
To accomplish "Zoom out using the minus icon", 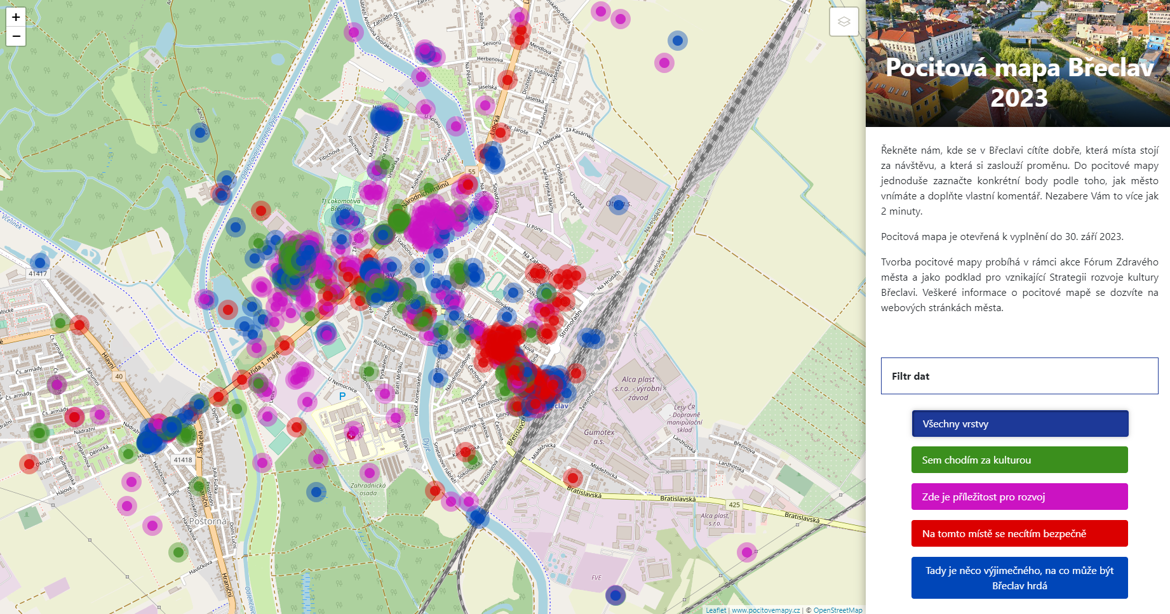I will pyautogui.click(x=16, y=37).
